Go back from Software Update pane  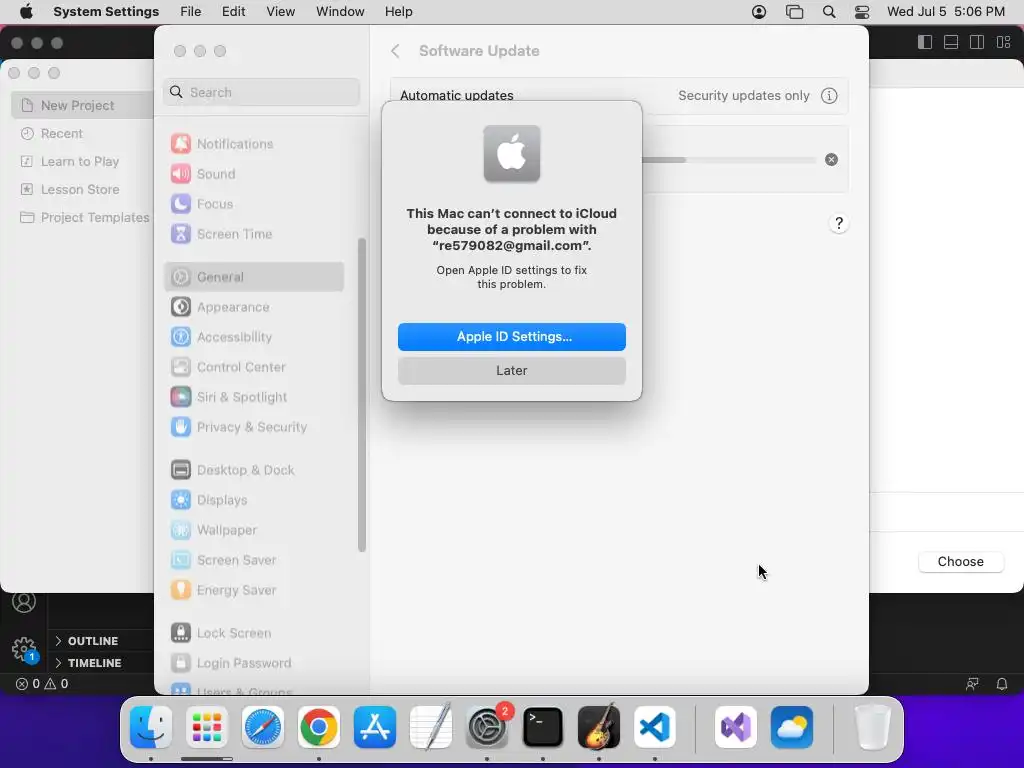click(395, 51)
